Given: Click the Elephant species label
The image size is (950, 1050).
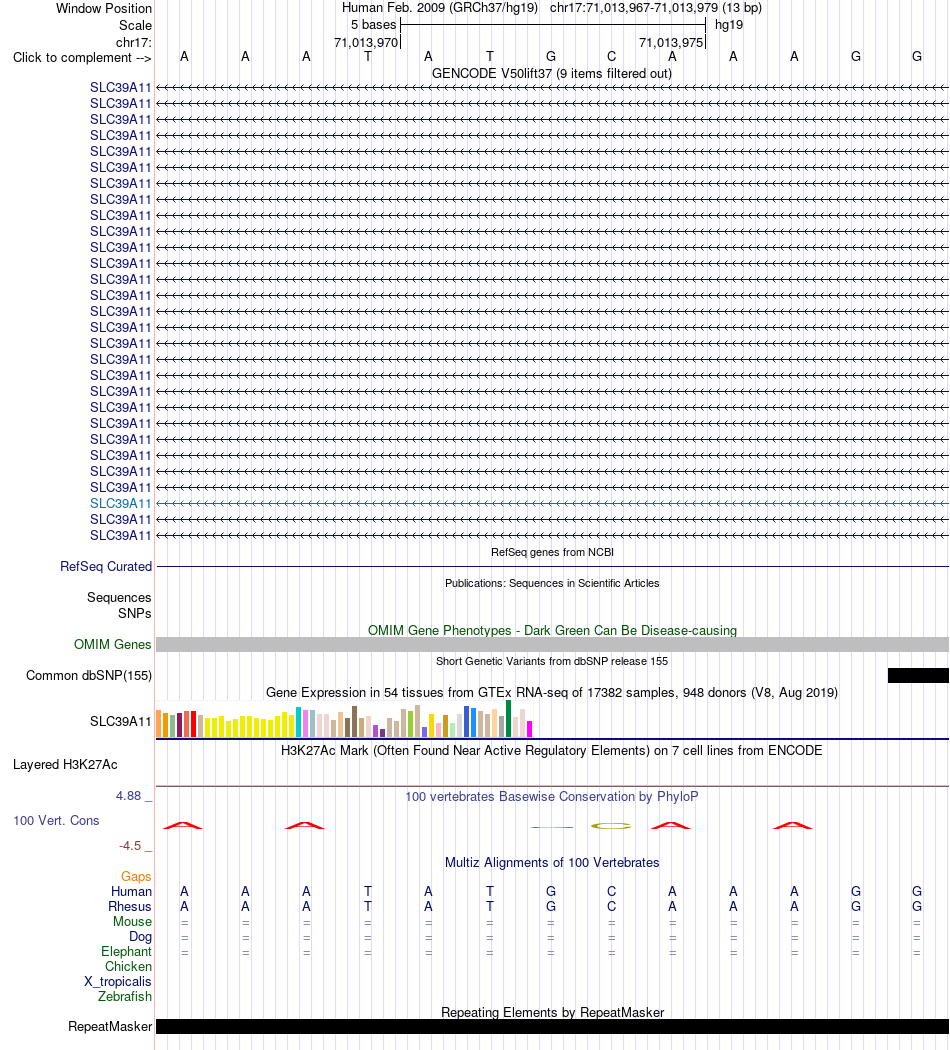Looking at the screenshot, I should coord(127,952).
